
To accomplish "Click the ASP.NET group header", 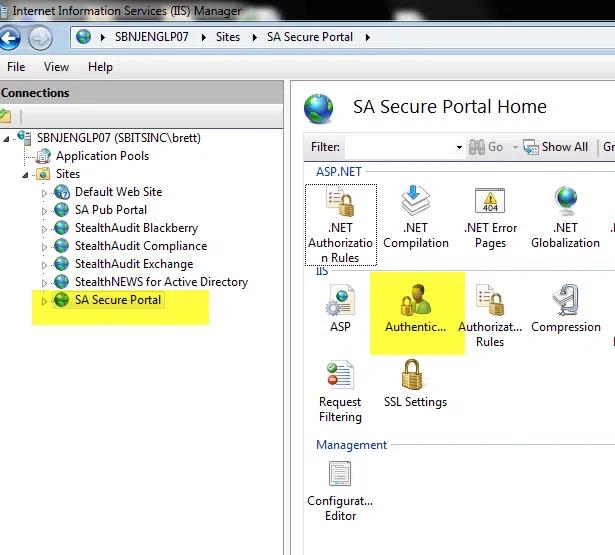I will pyautogui.click(x=339, y=172).
